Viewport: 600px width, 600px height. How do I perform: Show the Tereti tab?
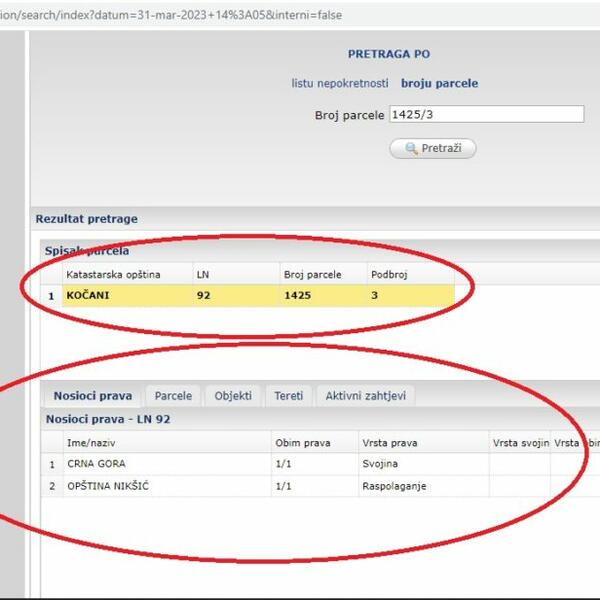pyautogui.click(x=289, y=396)
